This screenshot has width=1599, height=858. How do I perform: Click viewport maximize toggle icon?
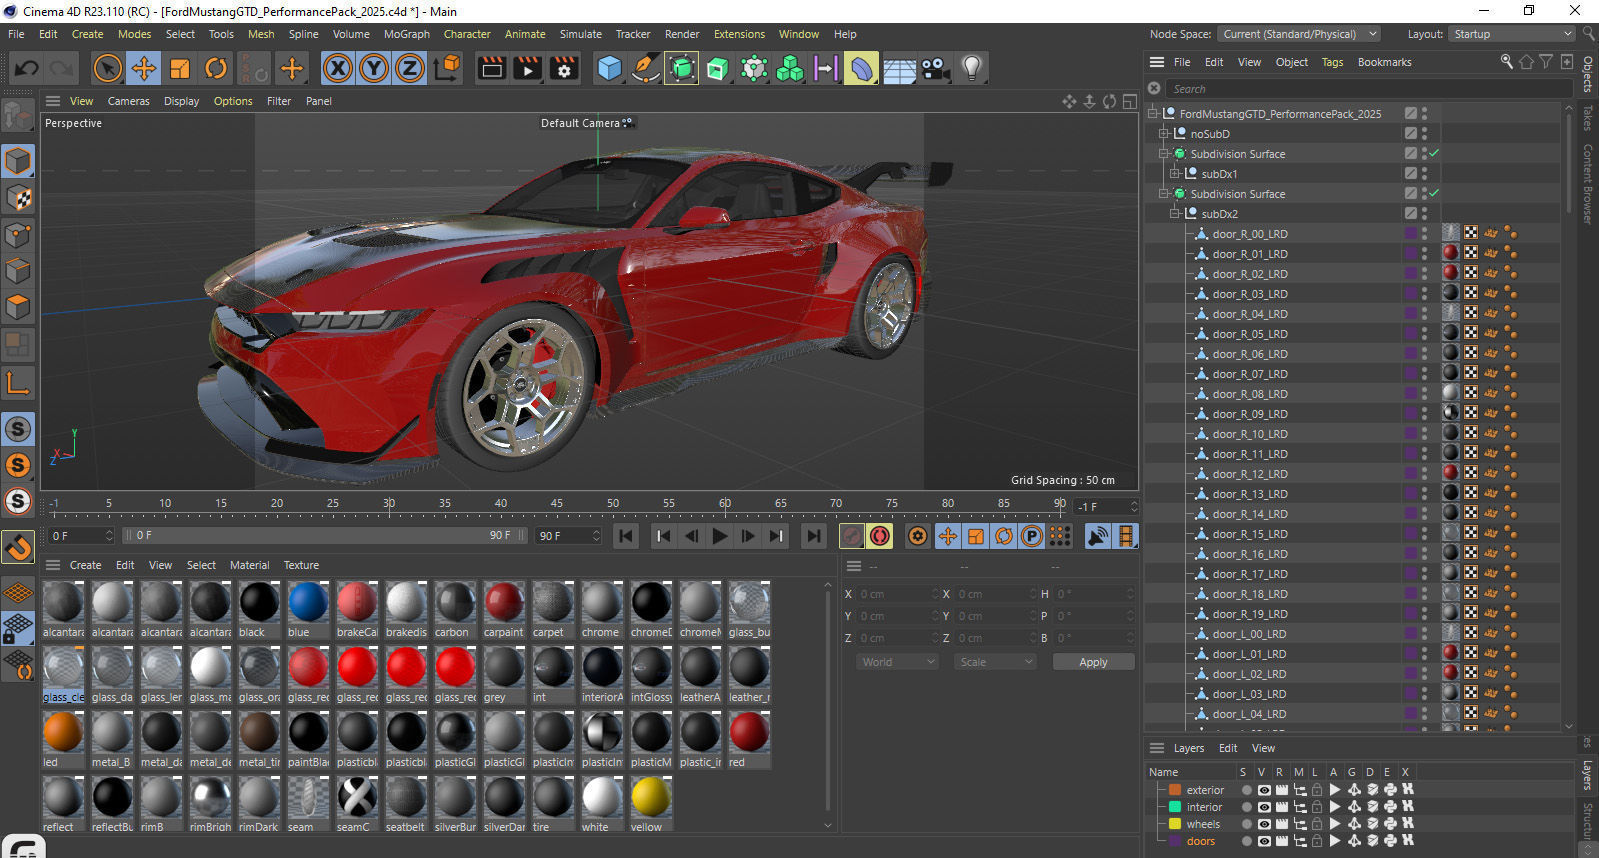(x=1129, y=101)
